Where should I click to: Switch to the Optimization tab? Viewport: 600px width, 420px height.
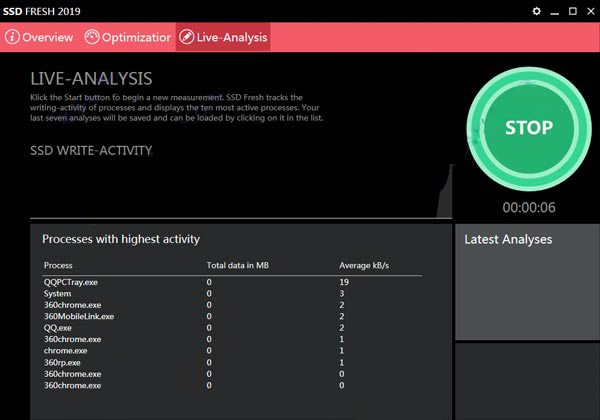point(127,37)
